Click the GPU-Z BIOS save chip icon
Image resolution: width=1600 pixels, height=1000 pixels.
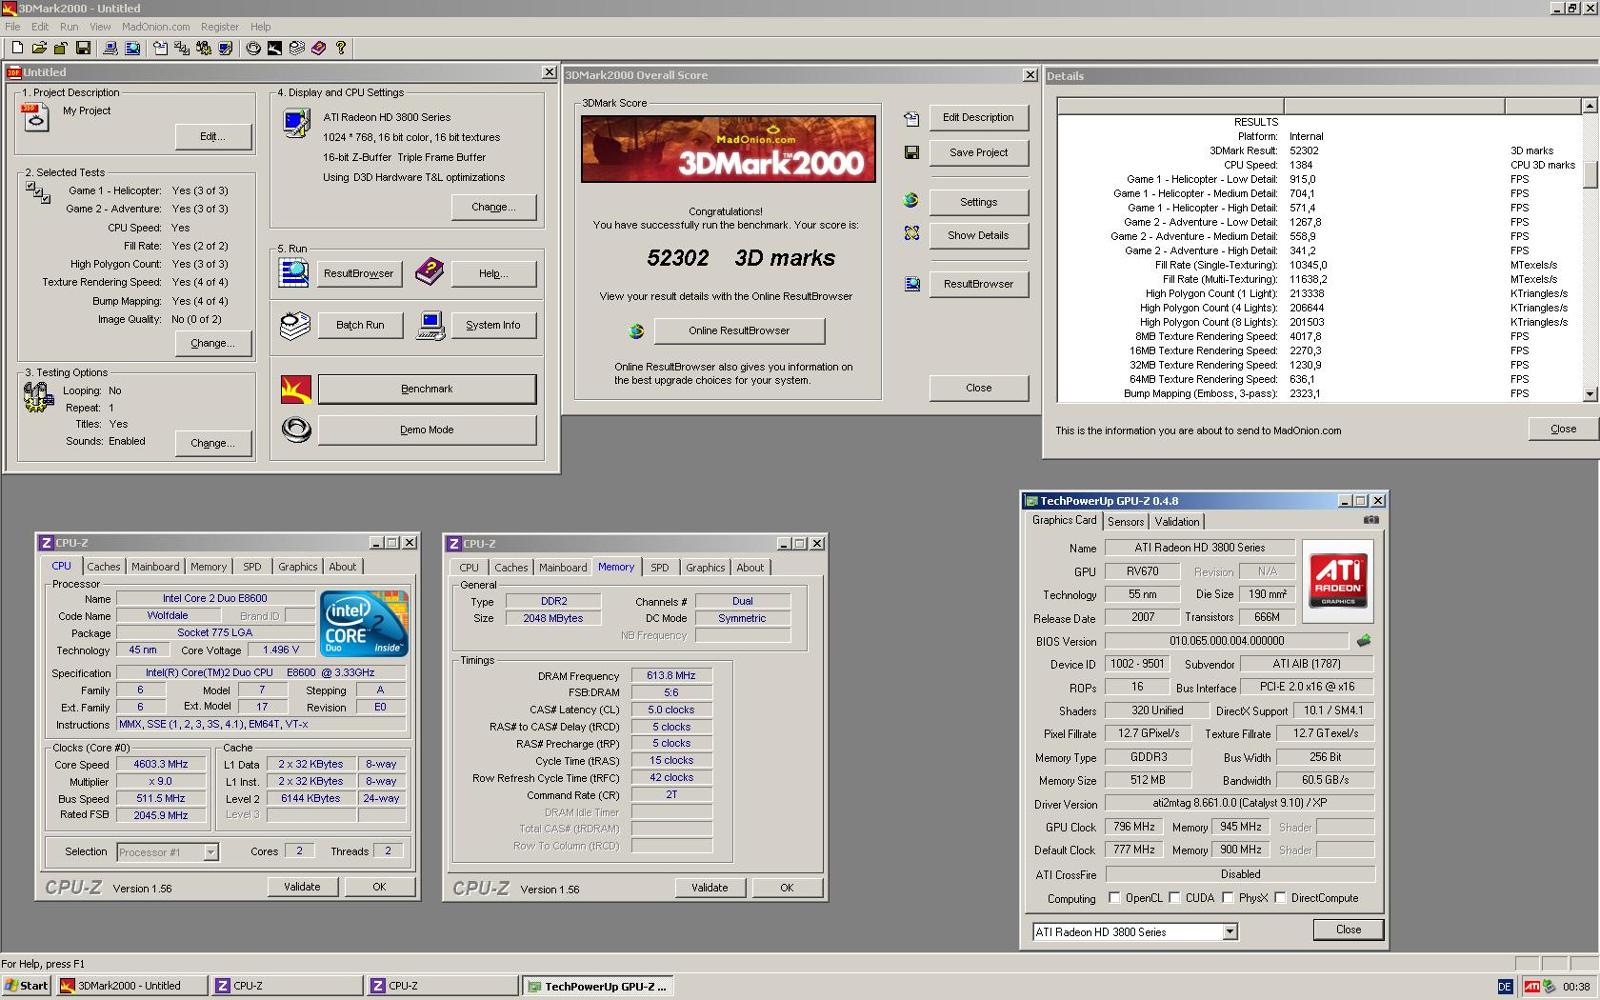click(1363, 640)
